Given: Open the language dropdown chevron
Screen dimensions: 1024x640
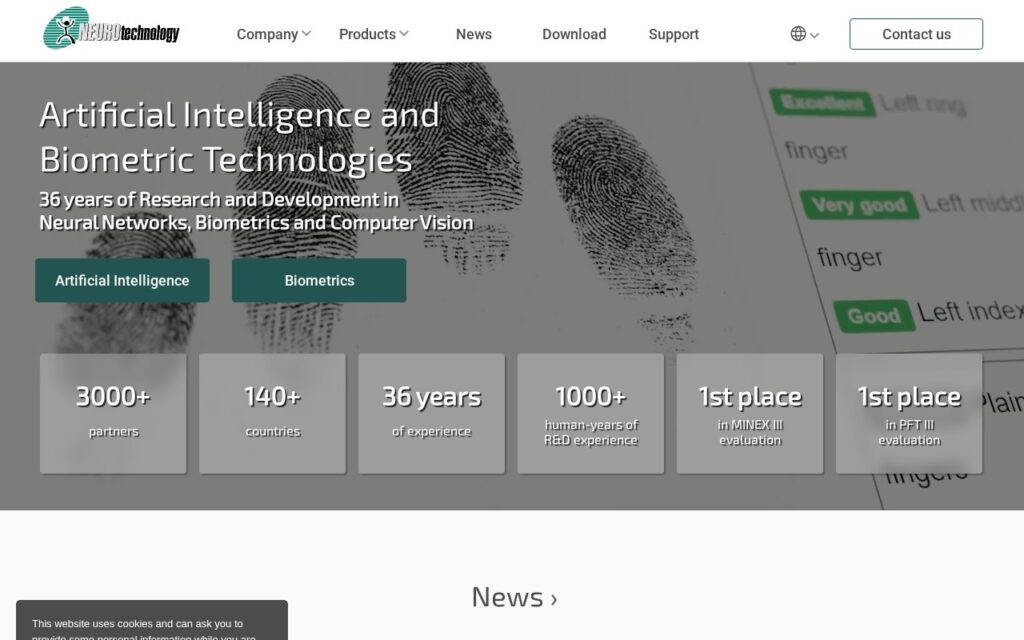Looking at the screenshot, I should tap(814, 35).
